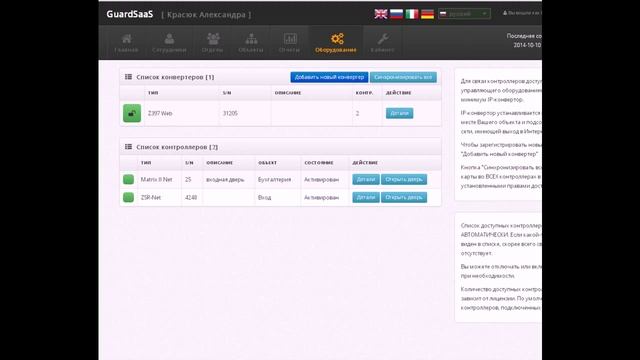Screen dimensions: 640x360
Task: Open the Отчеты reports tab
Action: click(x=289, y=43)
